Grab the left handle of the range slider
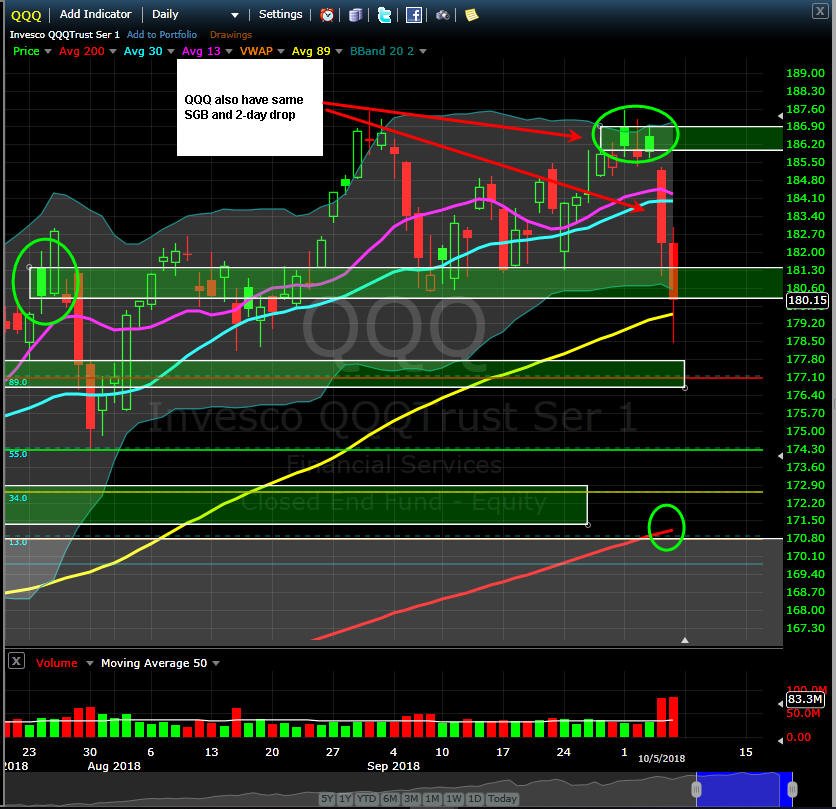This screenshot has height=809, width=836. pos(696,789)
